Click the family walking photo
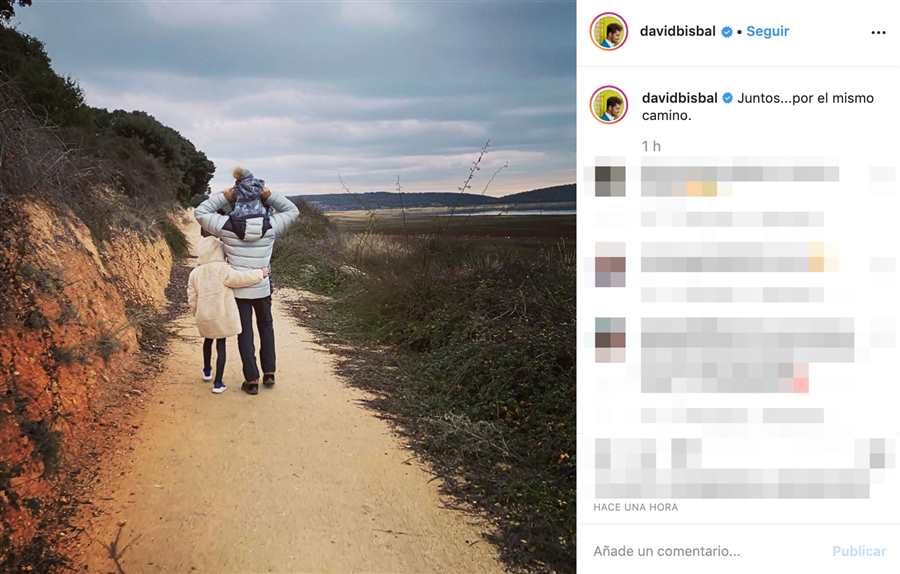The width and height of the screenshot is (900, 574). tap(288, 287)
